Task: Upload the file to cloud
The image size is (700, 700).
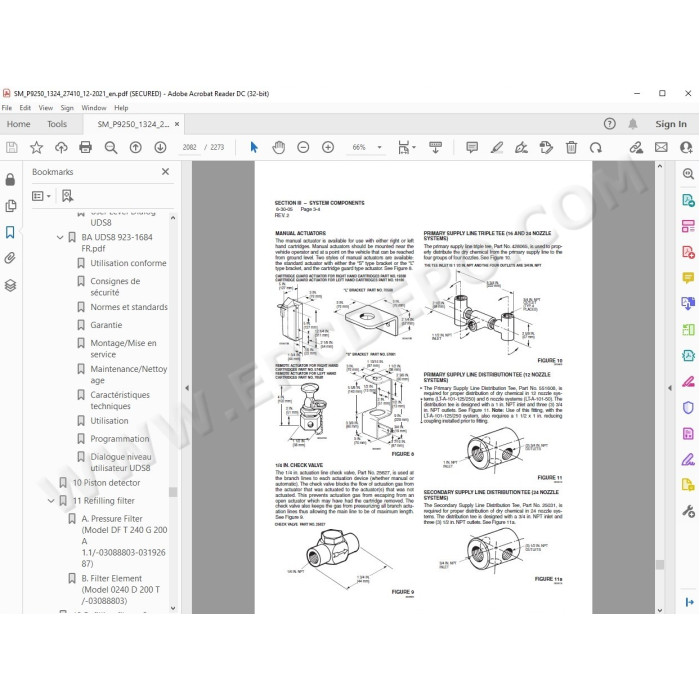Action: tap(61, 147)
